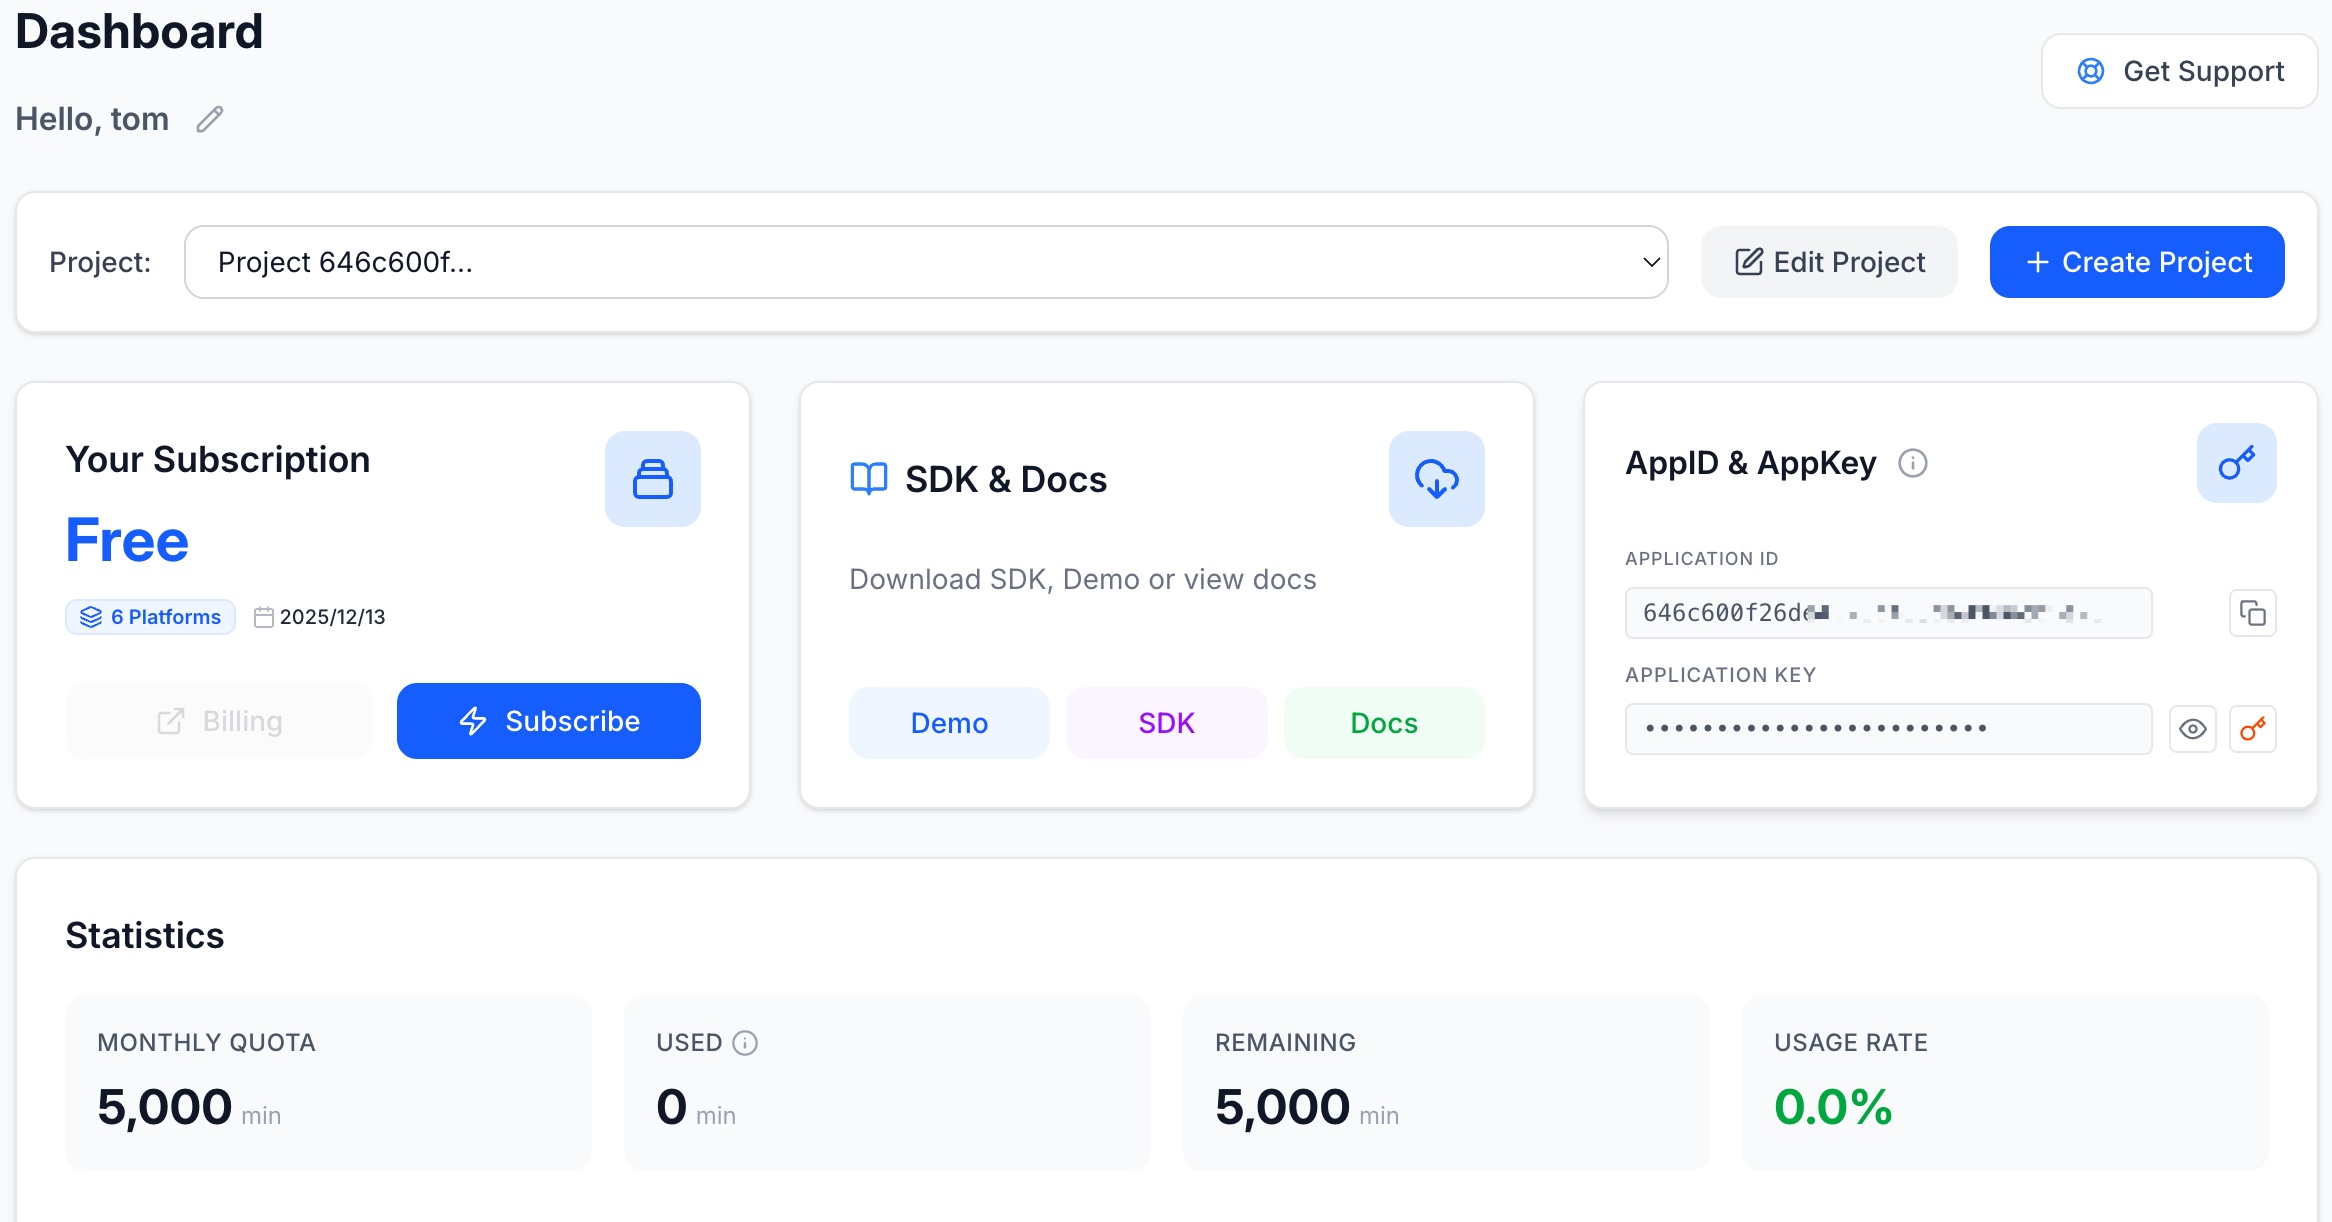
Task: Open the SDK download option
Action: pos(1166,722)
